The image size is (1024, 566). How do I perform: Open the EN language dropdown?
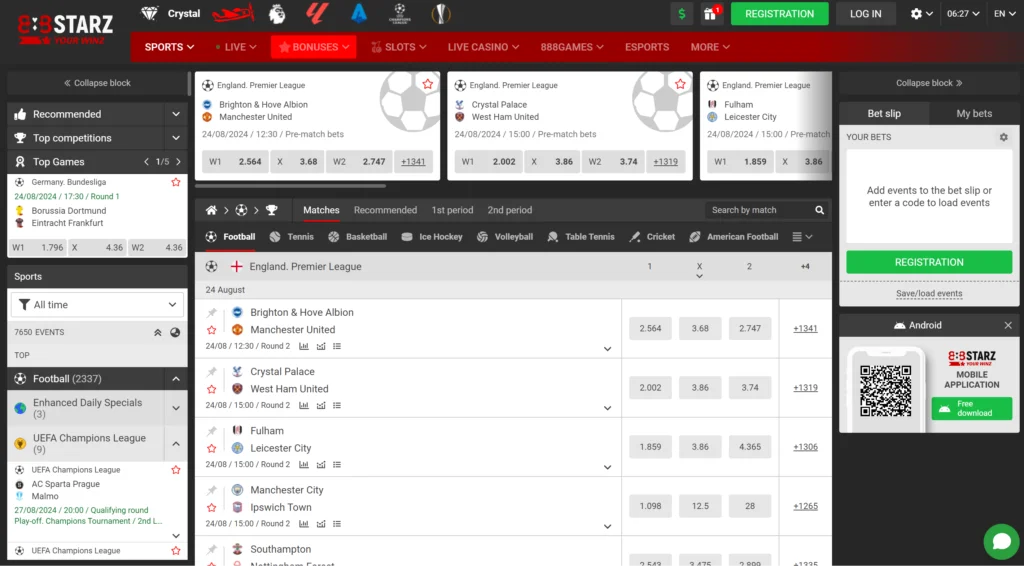point(1004,14)
